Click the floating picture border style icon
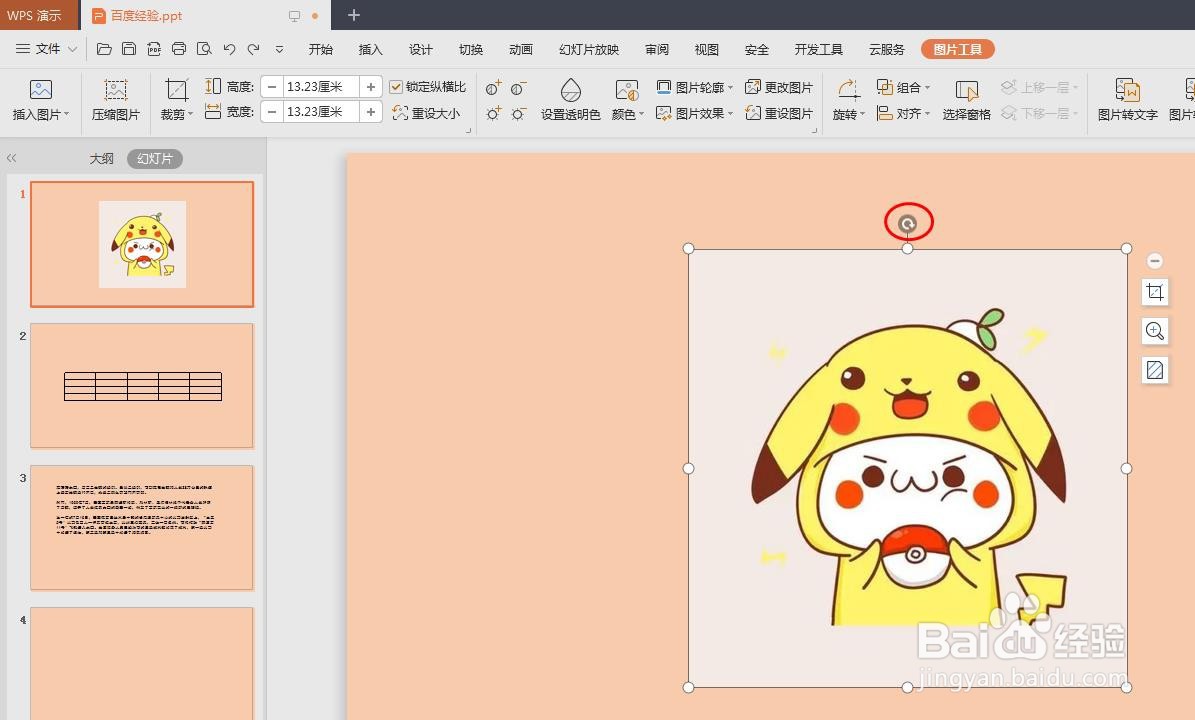 point(1155,370)
